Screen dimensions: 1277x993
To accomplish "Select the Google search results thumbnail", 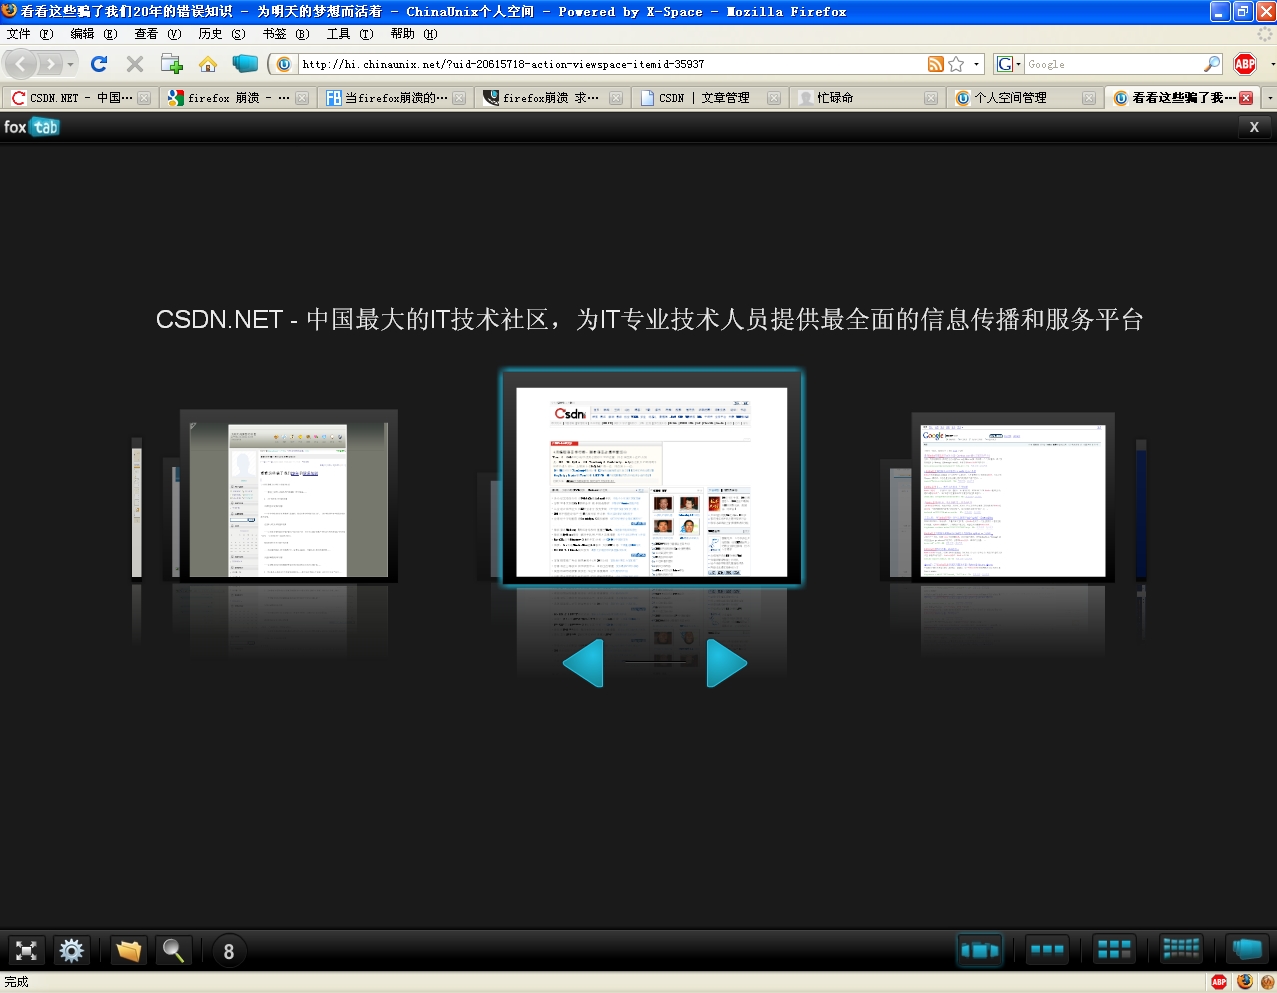I will click(1012, 500).
